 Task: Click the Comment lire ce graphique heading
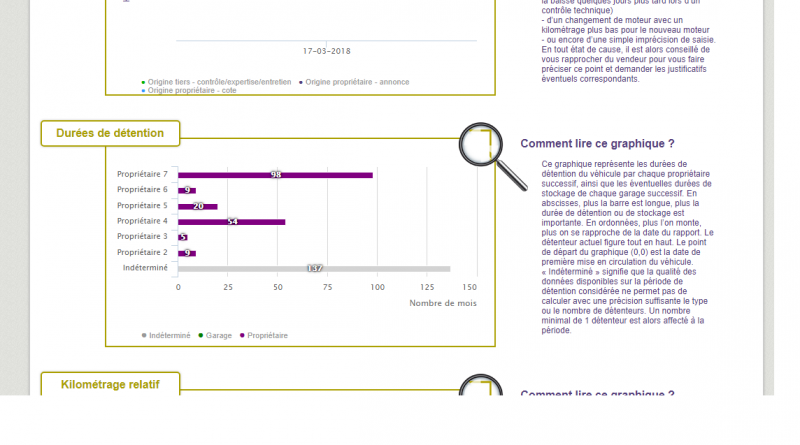click(597, 144)
